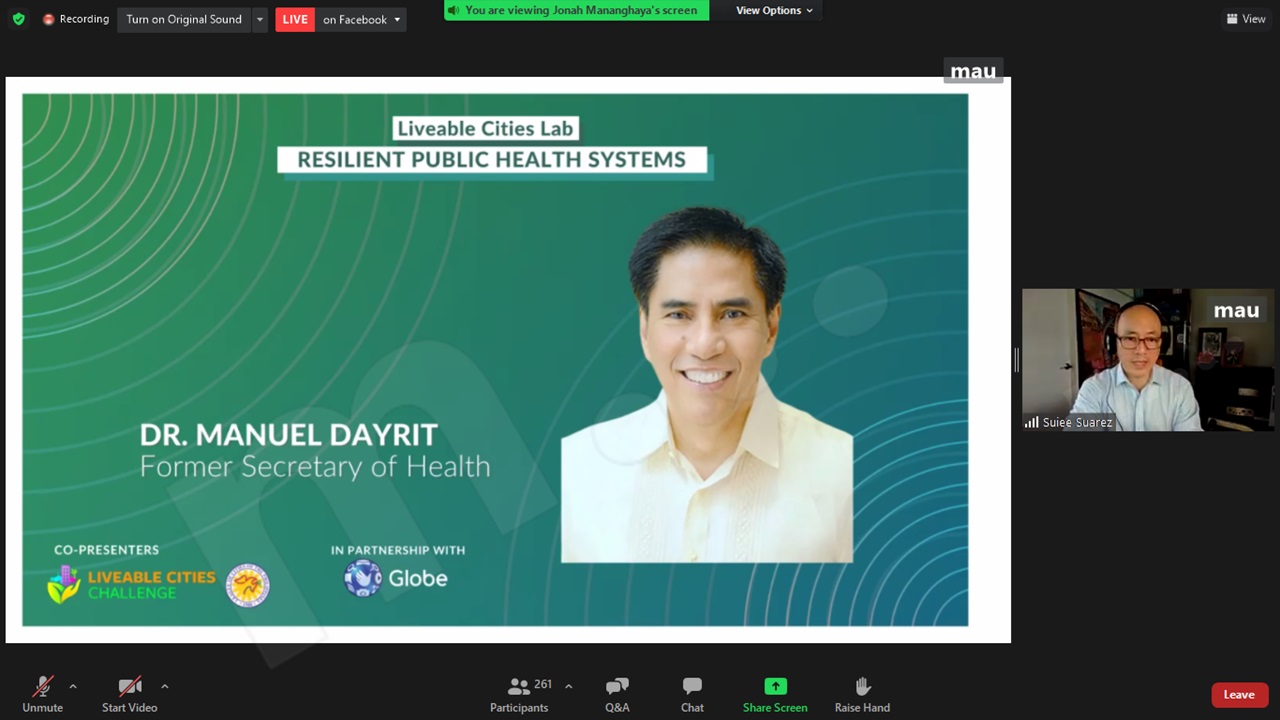Viewport: 1280px width, 720px height.
Task: Open the LIVE on Facebook dropdown
Action: [361, 19]
